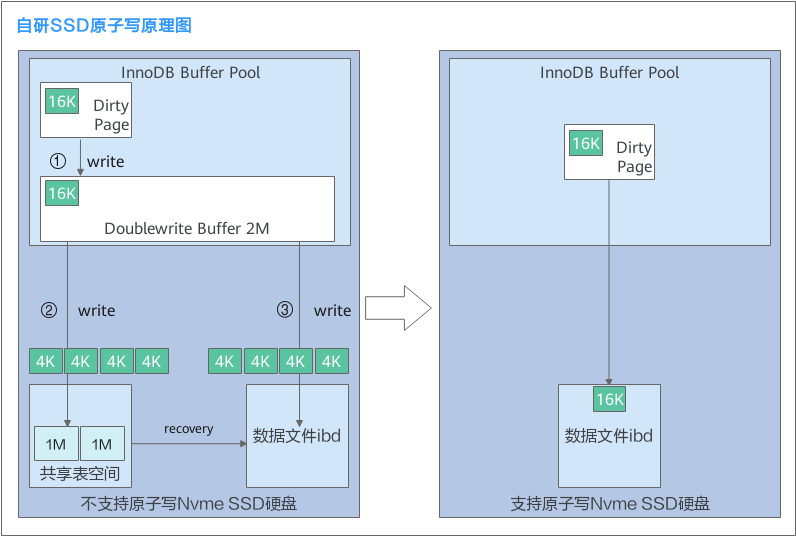
Task: Click the recovery label
Action: (x=189, y=429)
